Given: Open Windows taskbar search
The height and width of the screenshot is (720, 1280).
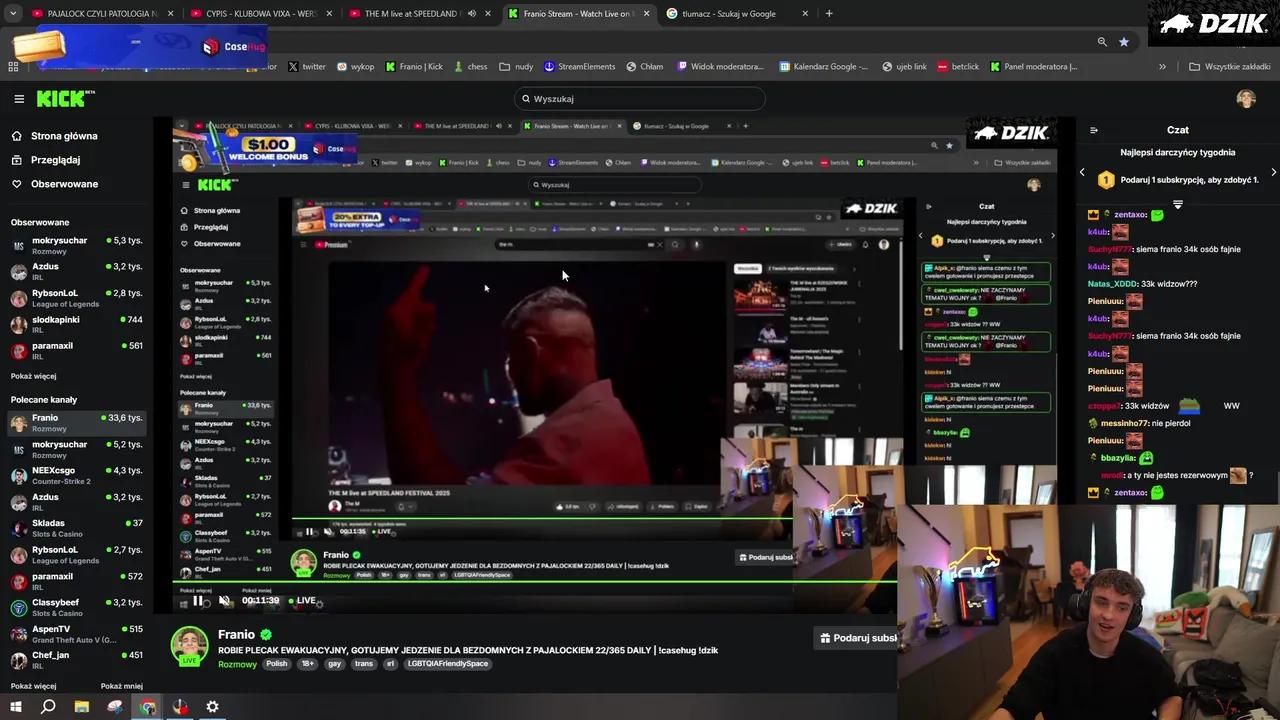Looking at the screenshot, I should coord(48,707).
